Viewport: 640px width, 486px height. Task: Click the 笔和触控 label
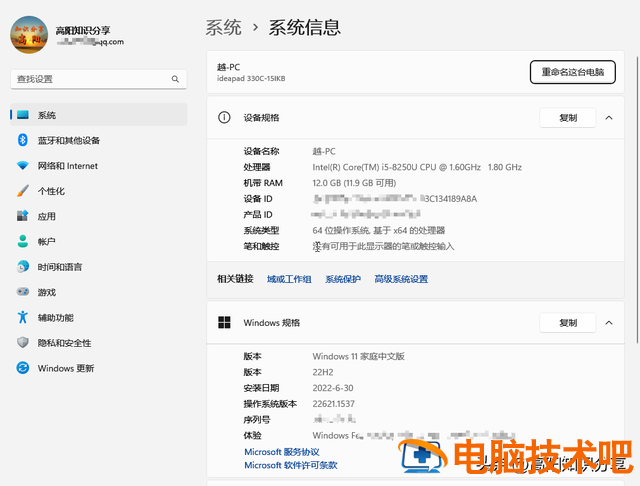(261, 246)
